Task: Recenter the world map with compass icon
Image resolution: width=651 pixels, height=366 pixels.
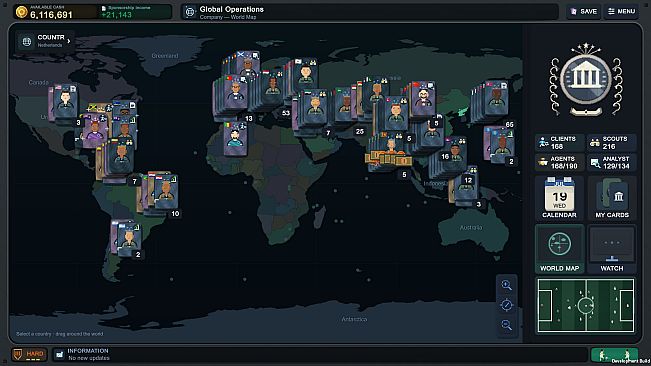Action: tap(507, 305)
